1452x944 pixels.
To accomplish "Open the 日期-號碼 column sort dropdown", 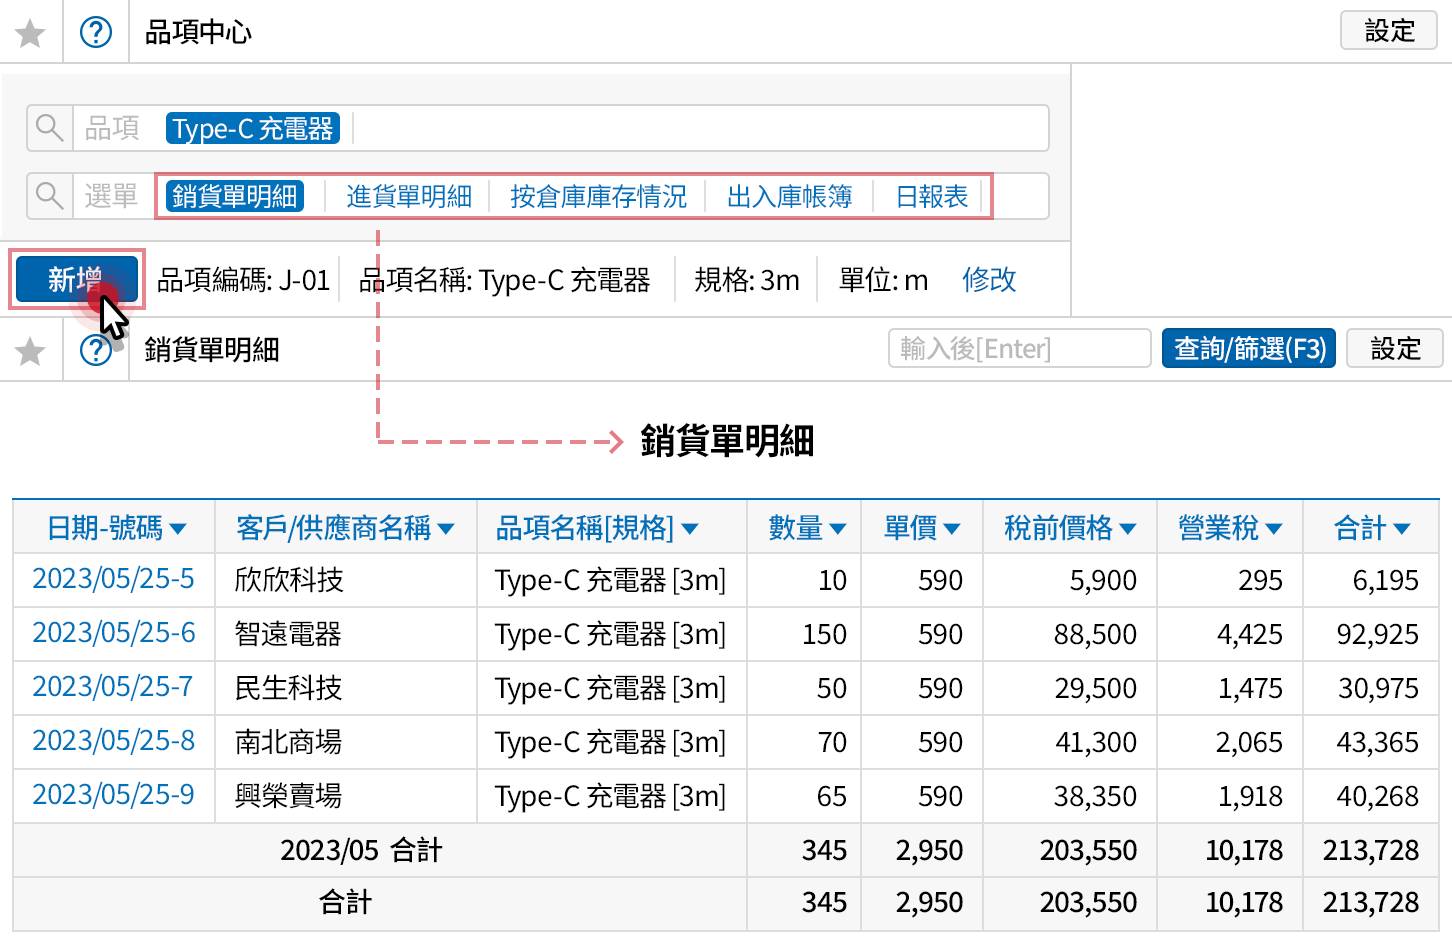I will click(x=180, y=527).
